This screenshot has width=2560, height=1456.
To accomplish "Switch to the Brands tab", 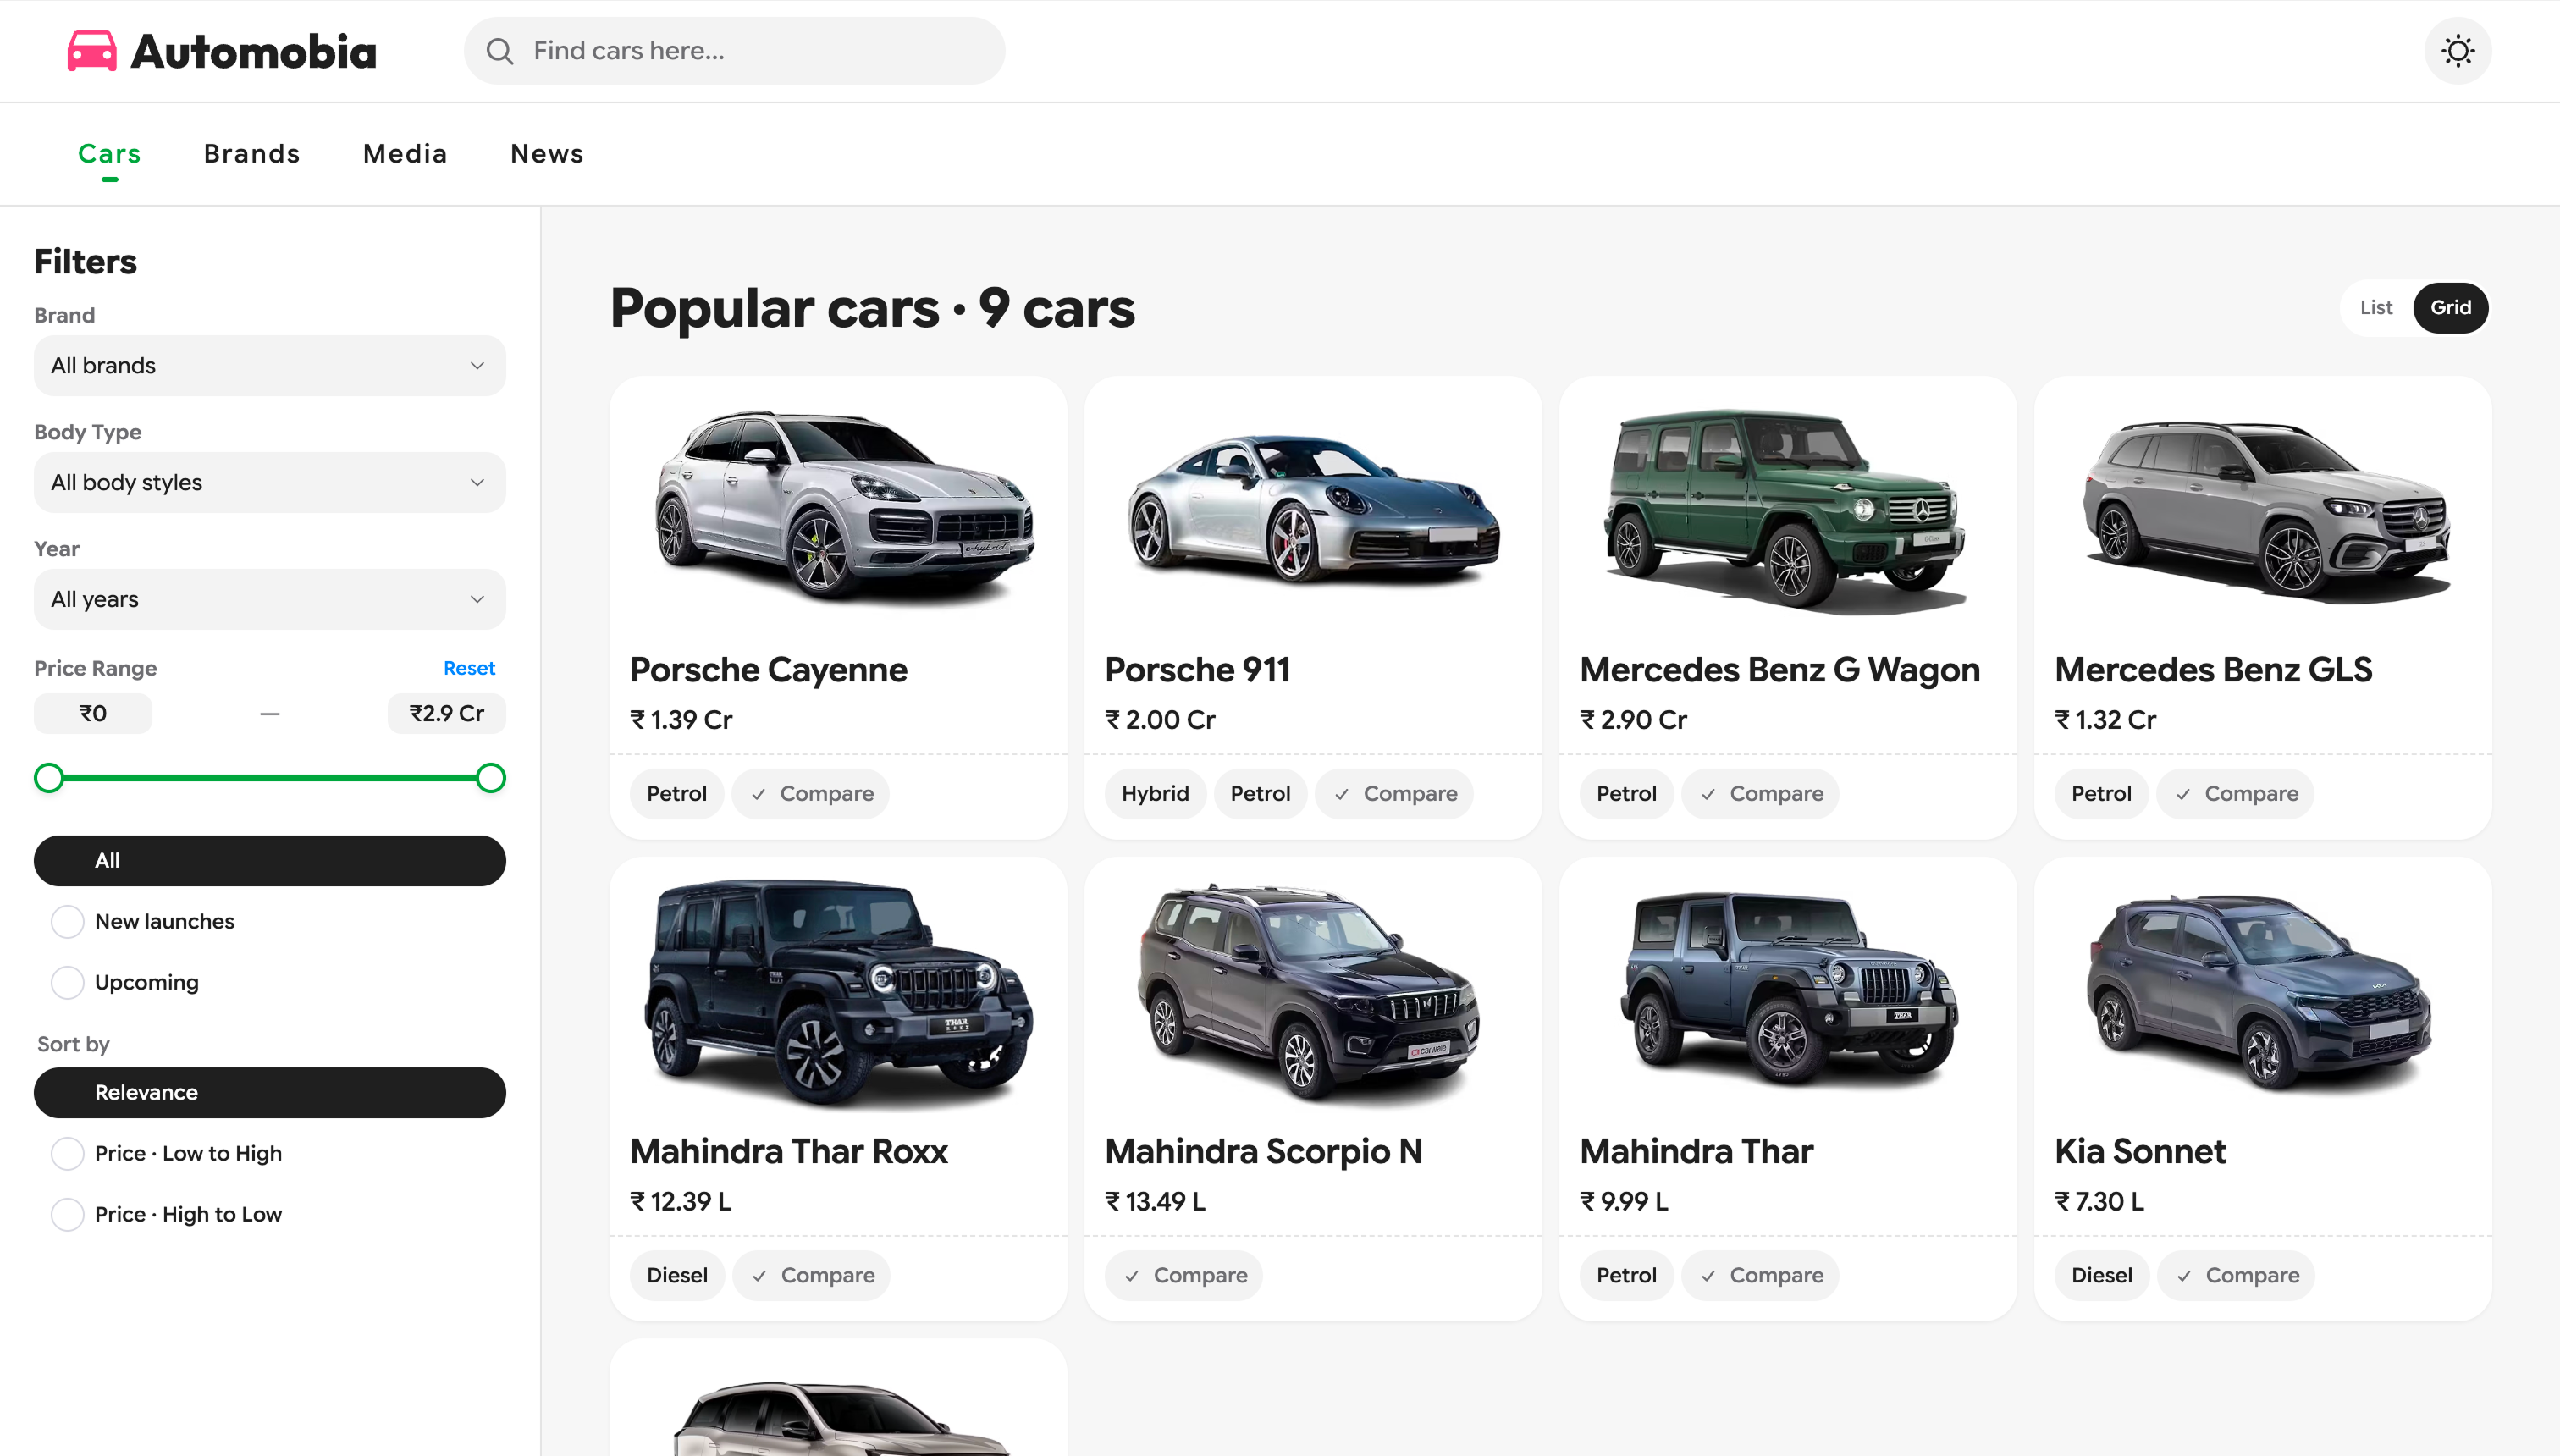I will click(251, 153).
